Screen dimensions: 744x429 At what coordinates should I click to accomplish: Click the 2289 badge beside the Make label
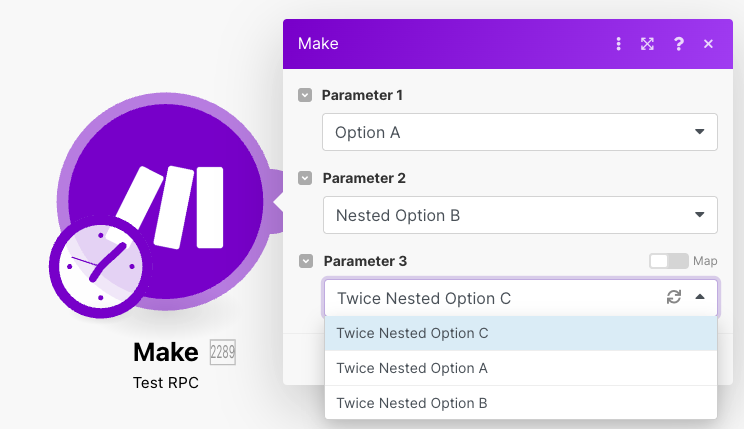tap(222, 352)
